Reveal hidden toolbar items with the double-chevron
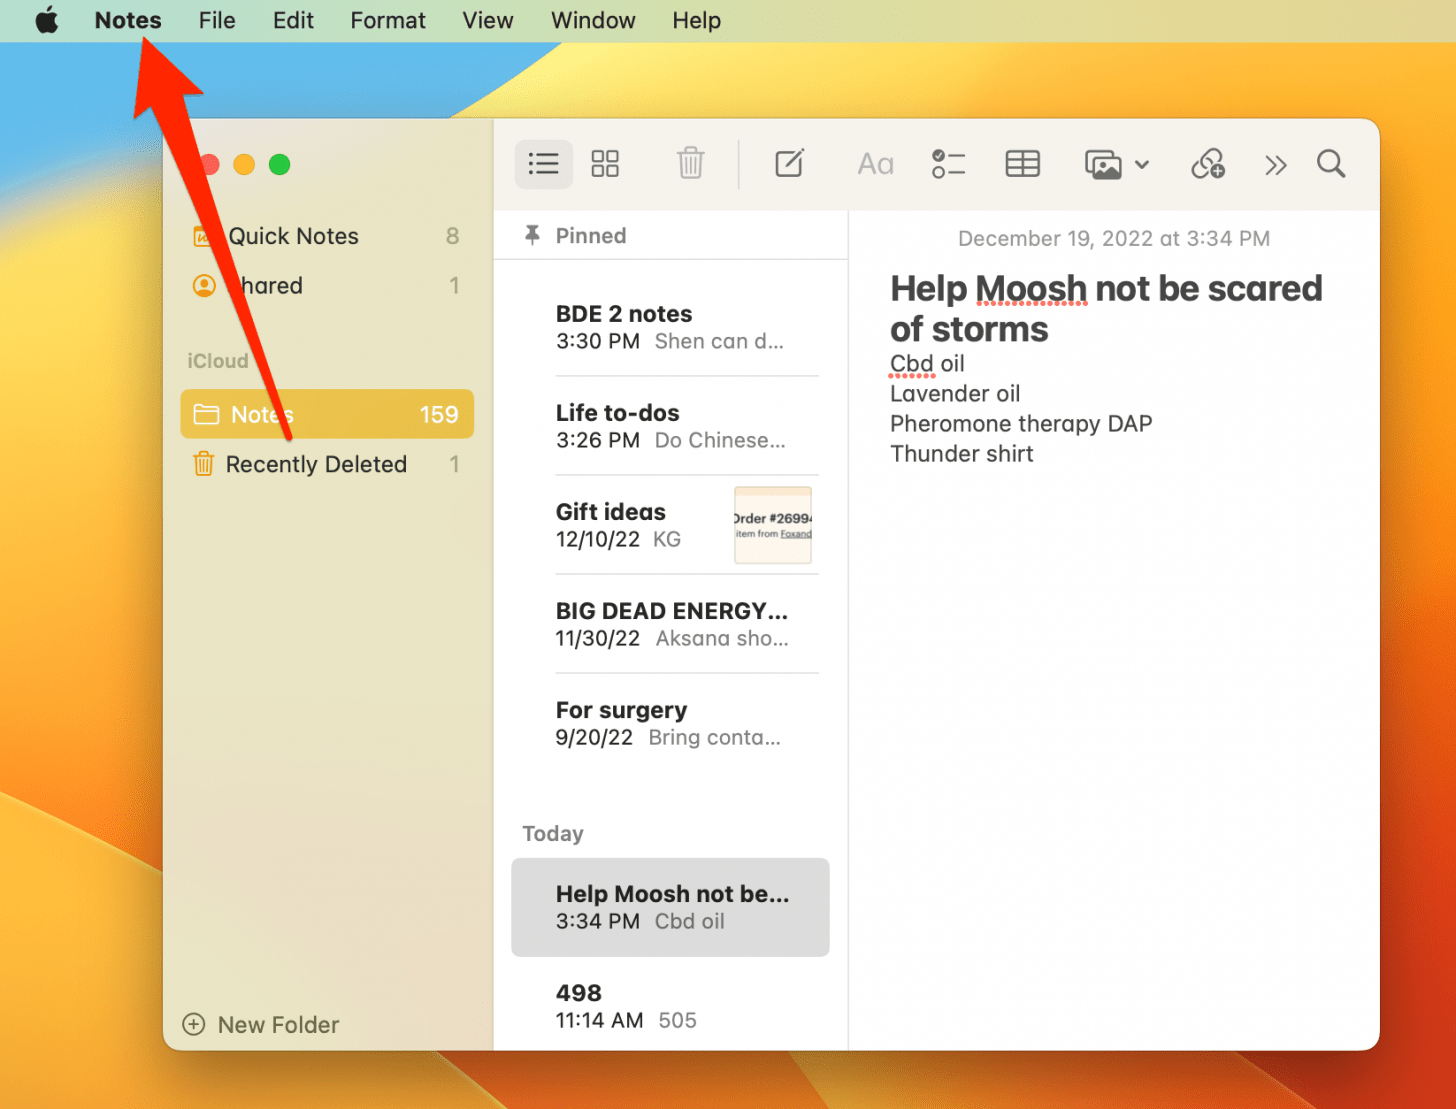This screenshot has height=1109, width=1456. coord(1275,163)
